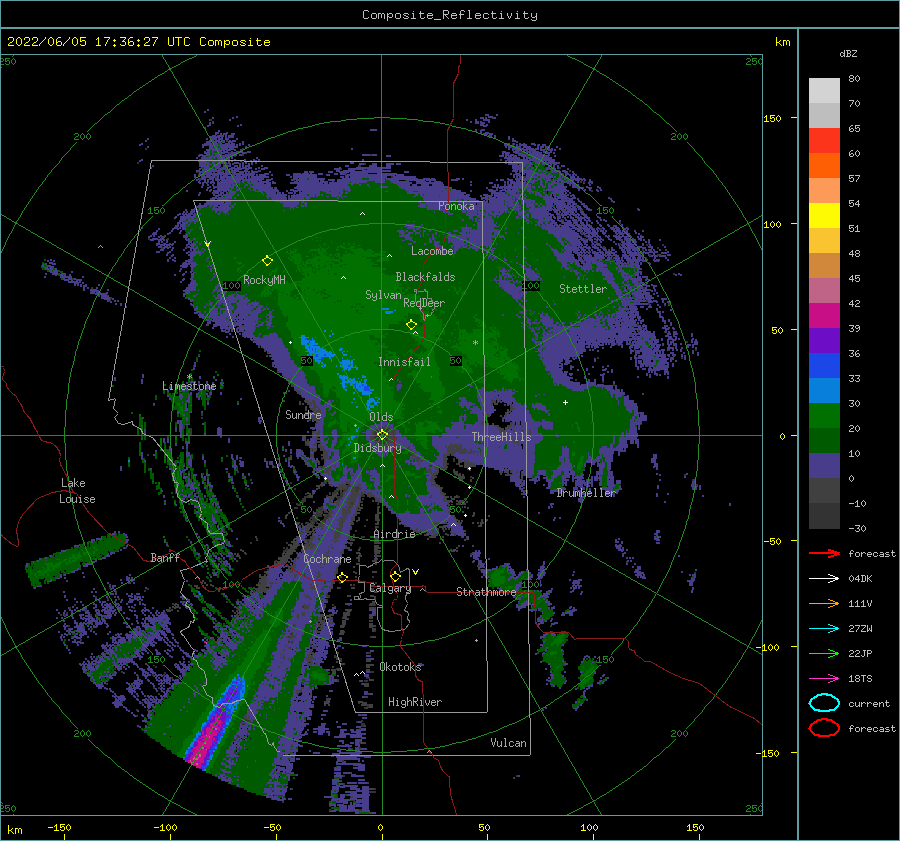
Task: Select the 36-39 dBZ purple swatch
Action: click(824, 340)
